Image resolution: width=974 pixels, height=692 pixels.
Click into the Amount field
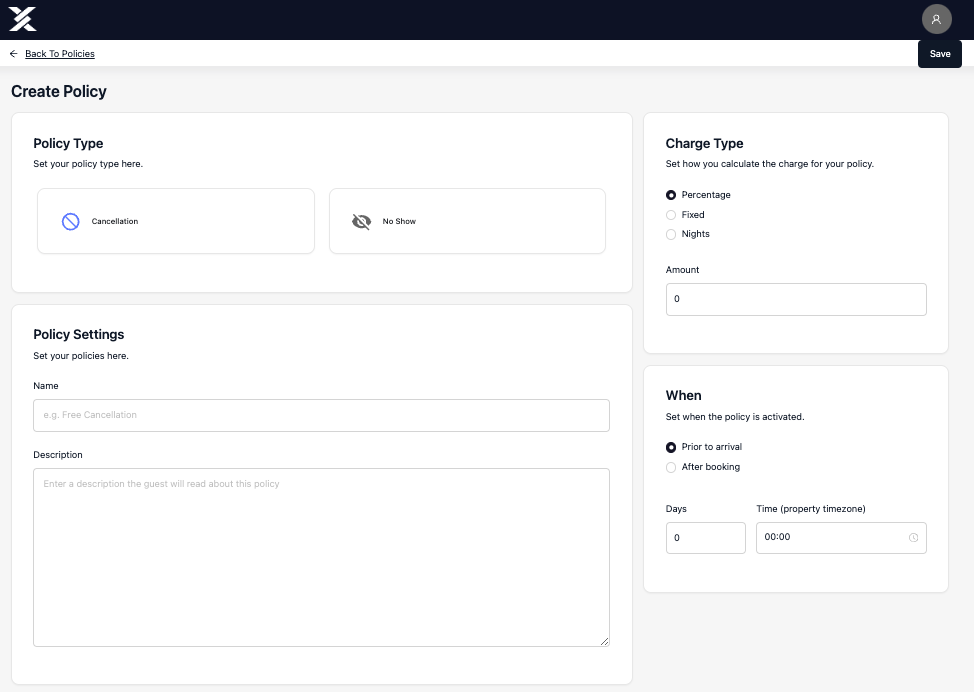[796, 299]
